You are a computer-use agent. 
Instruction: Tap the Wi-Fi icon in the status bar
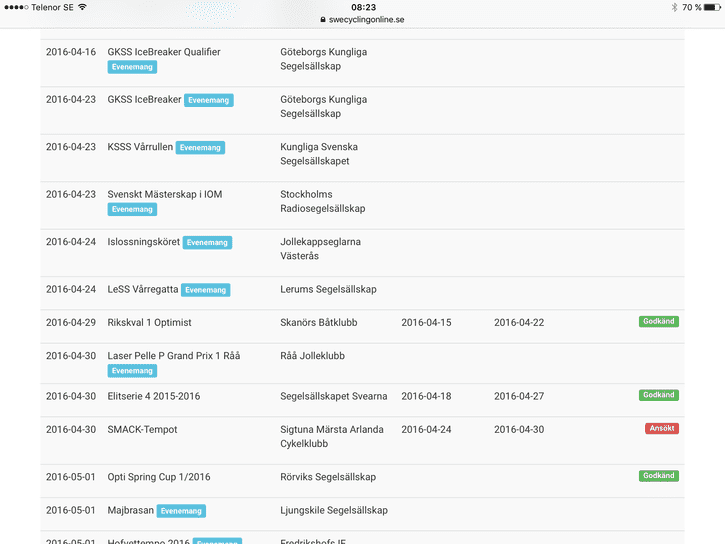82,7
